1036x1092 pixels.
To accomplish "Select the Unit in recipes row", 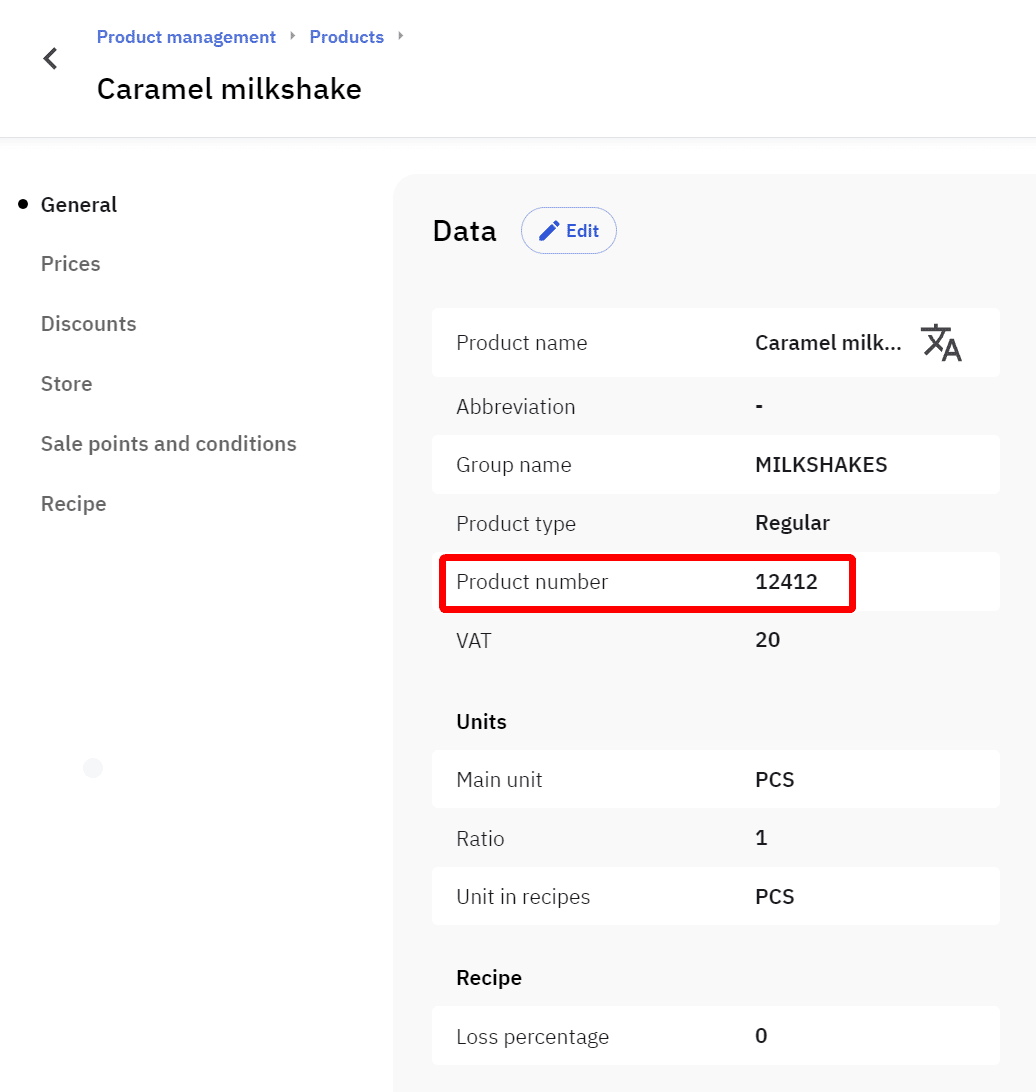I will pyautogui.click(x=715, y=897).
